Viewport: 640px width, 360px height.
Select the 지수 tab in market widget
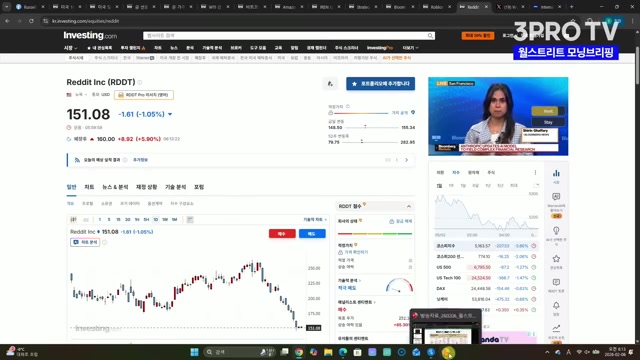click(456, 173)
